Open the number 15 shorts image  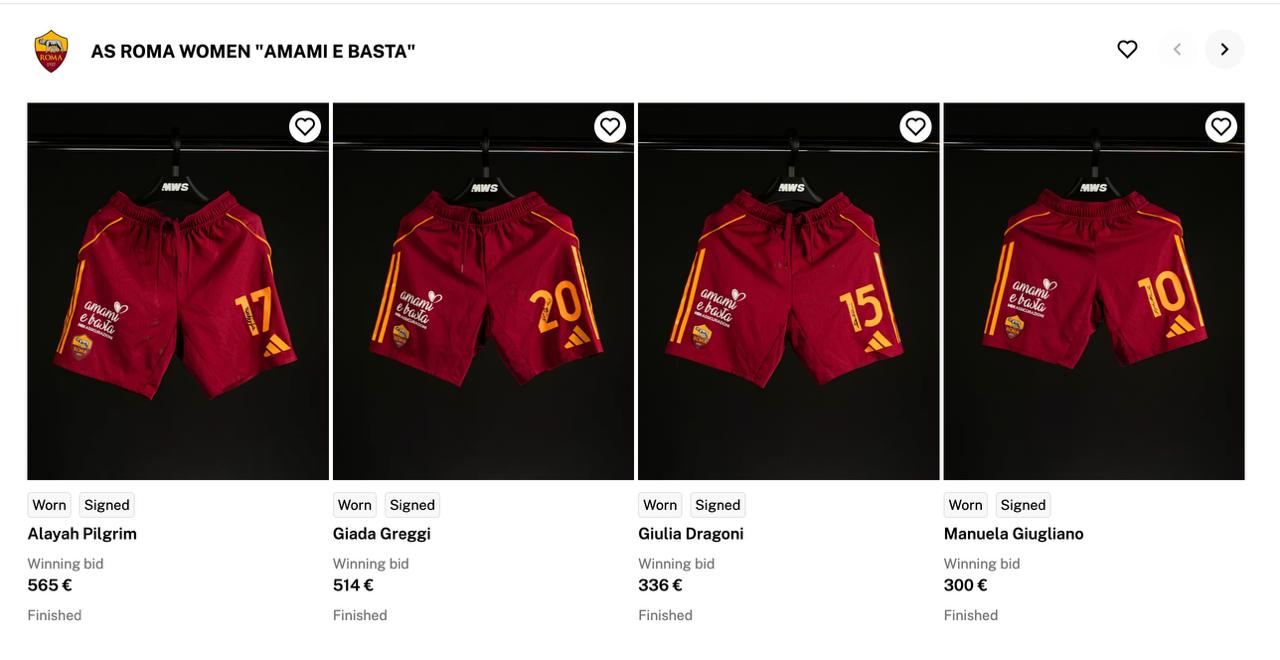pyautogui.click(x=789, y=291)
